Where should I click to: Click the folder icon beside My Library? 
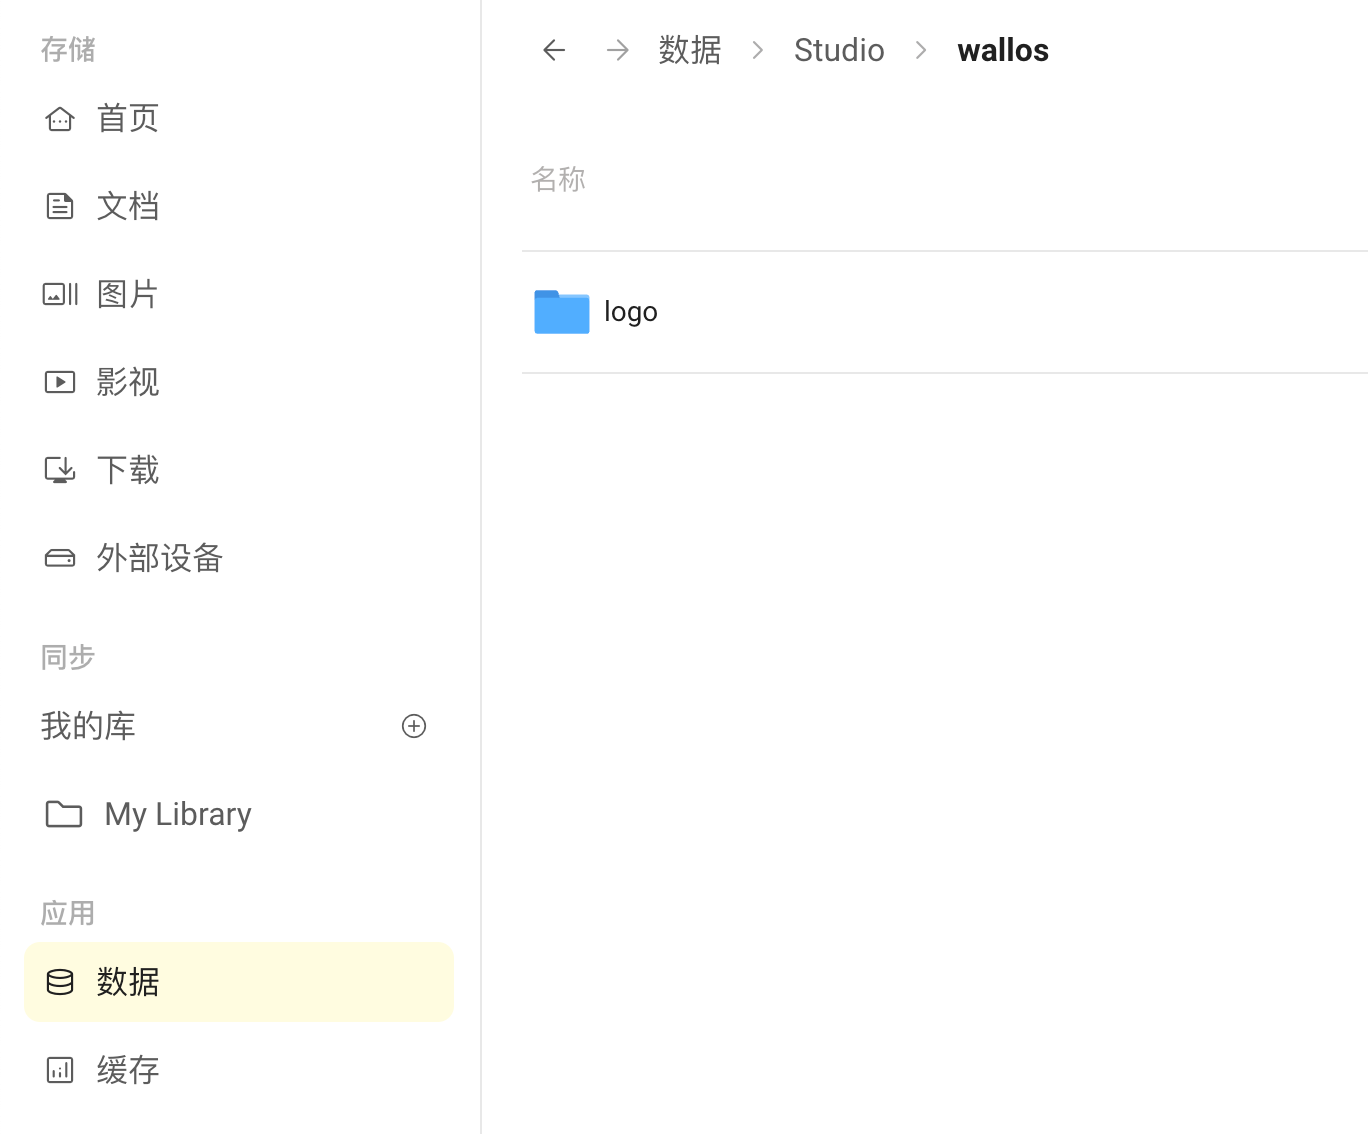point(64,814)
